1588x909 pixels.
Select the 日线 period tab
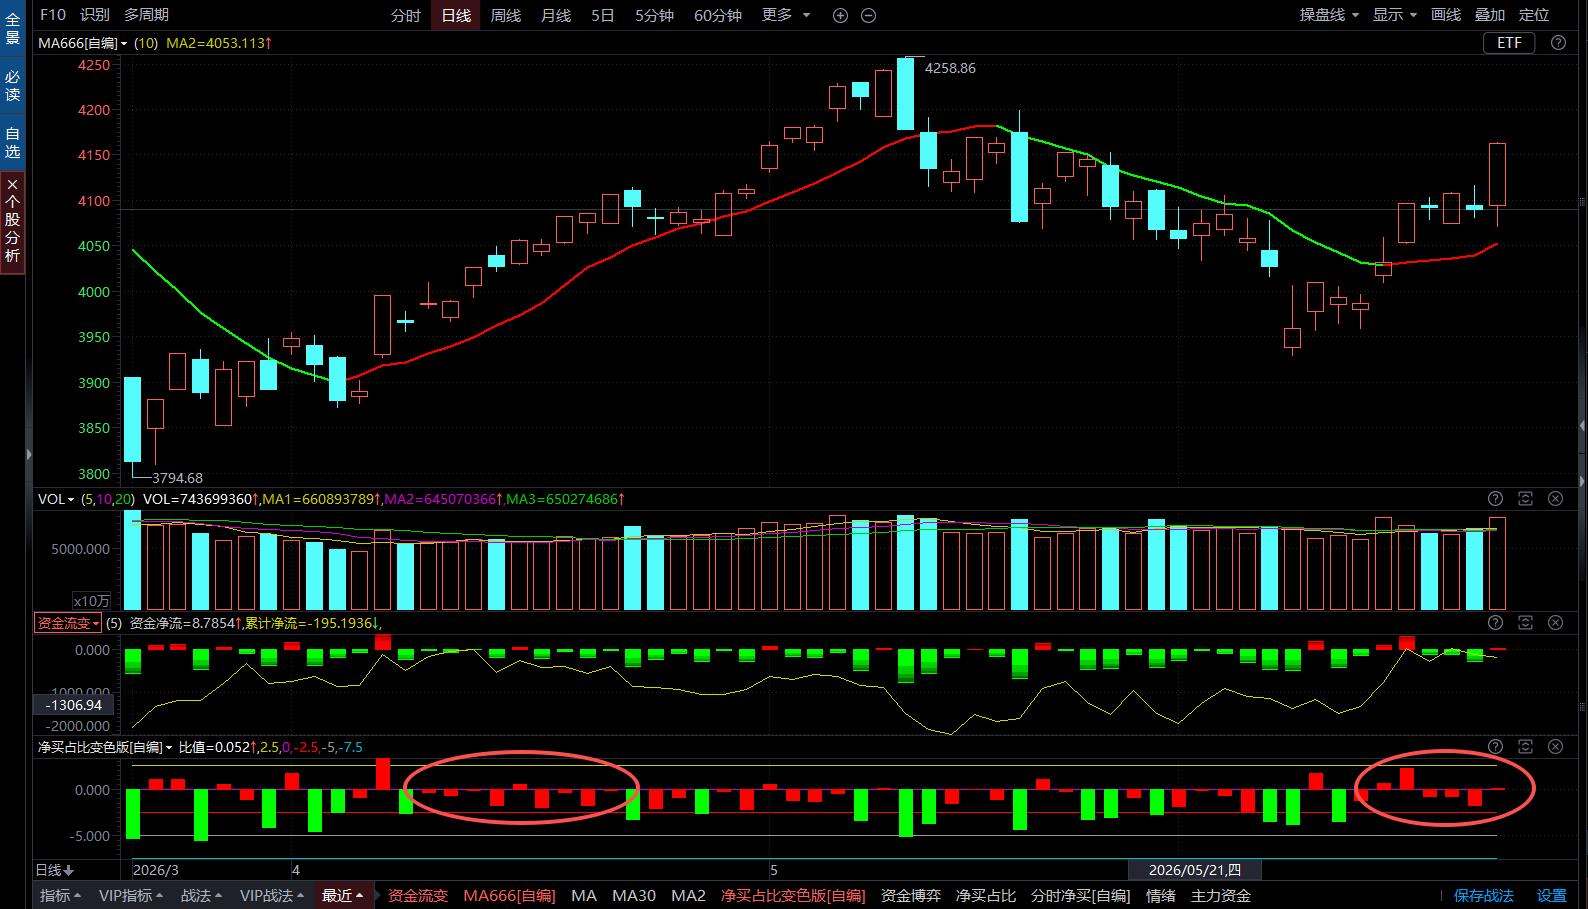coord(456,15)
